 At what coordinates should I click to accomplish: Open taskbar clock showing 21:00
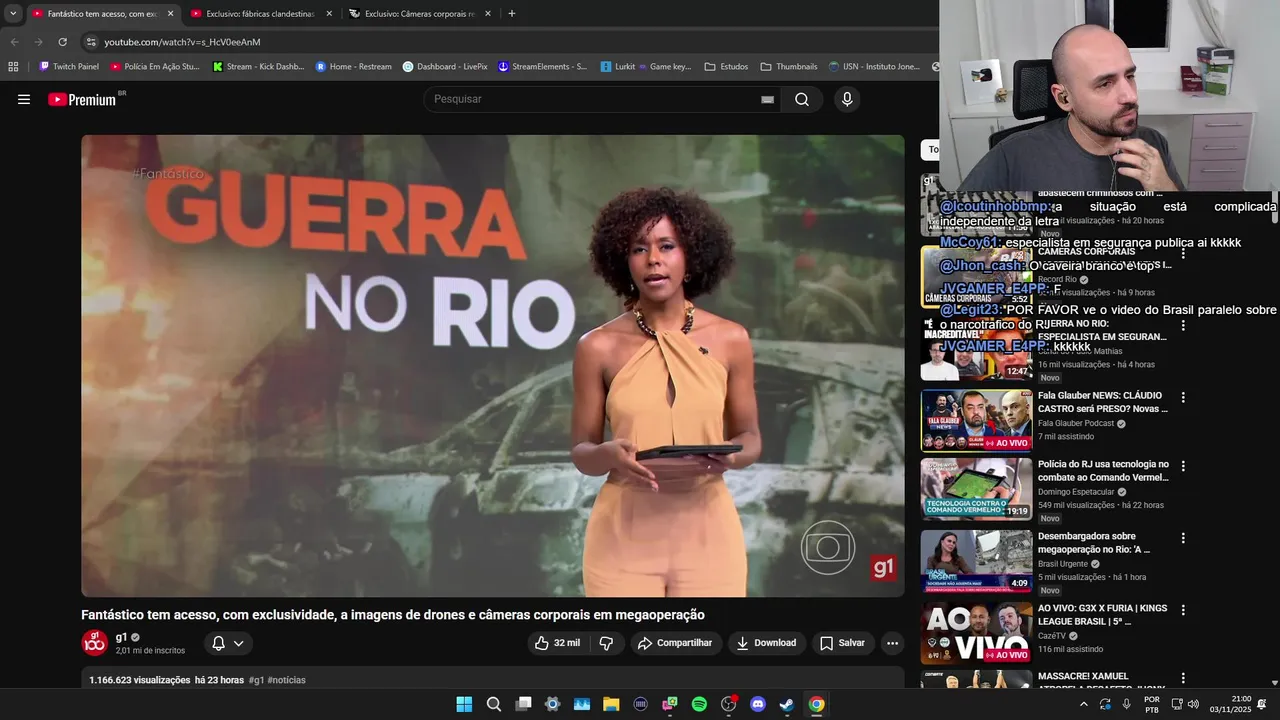[x=1230, y=704]
